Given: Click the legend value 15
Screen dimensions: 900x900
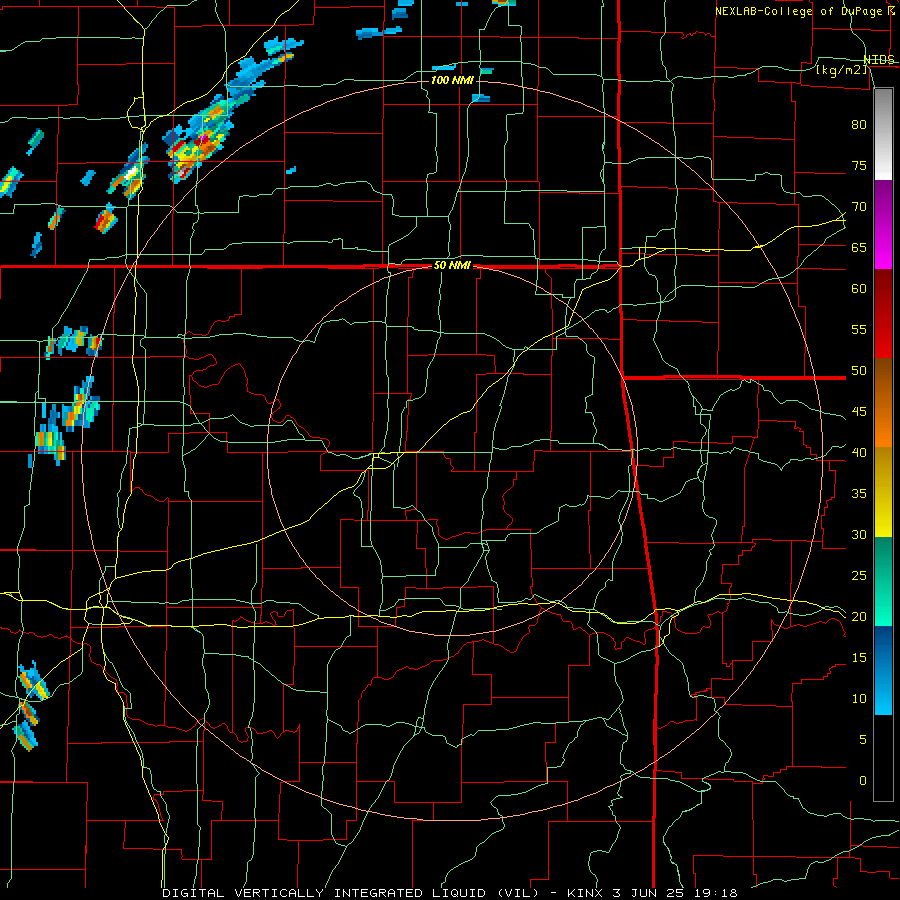Looking at the screenshot, I should [859, 657].
